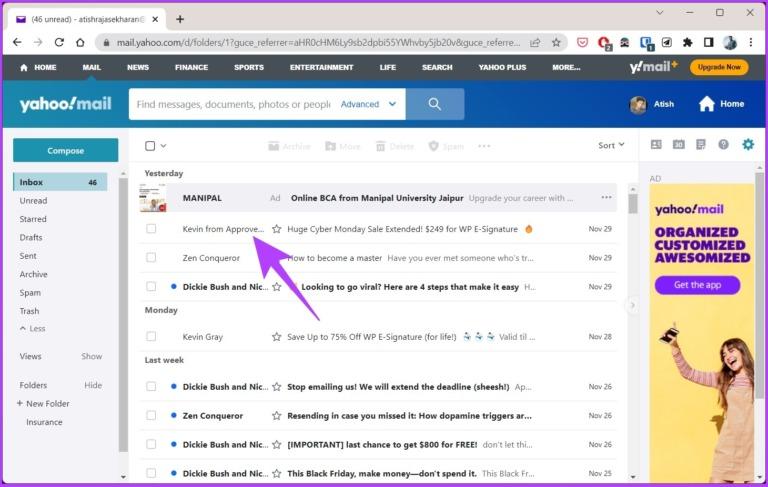Image resolution: width=768 pixels, height=487 pixels.
Task: Check the Kevin Gray email checkbox
Action: 151,337
